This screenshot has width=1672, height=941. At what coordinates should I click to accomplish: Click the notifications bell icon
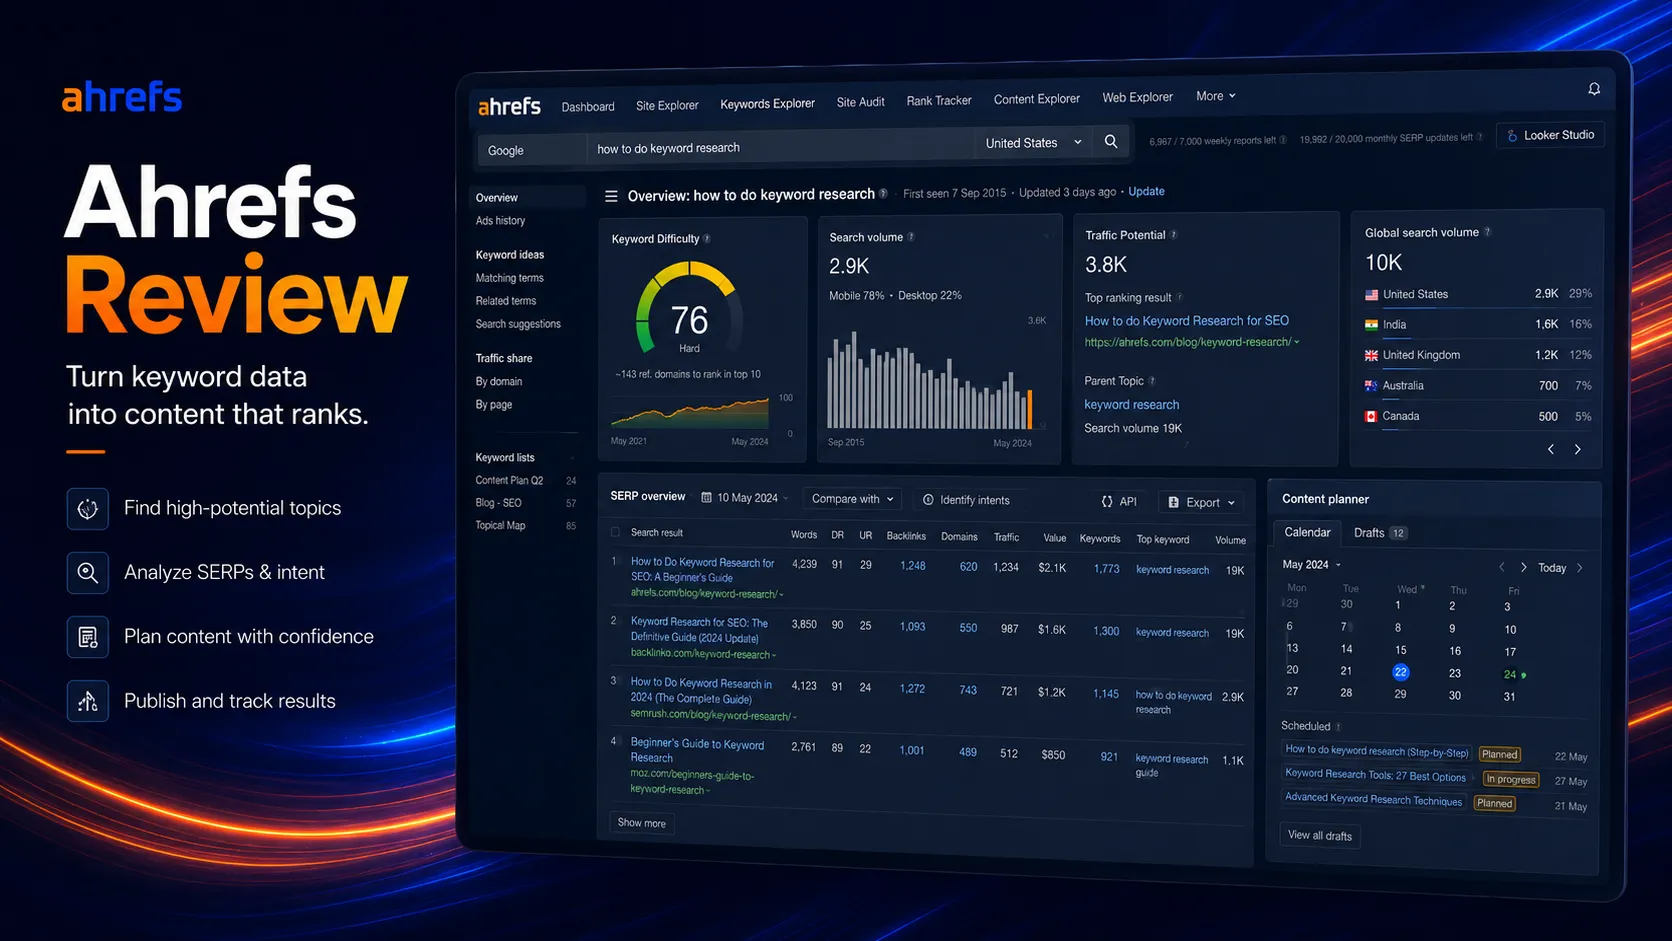[x=1594, y=89]
